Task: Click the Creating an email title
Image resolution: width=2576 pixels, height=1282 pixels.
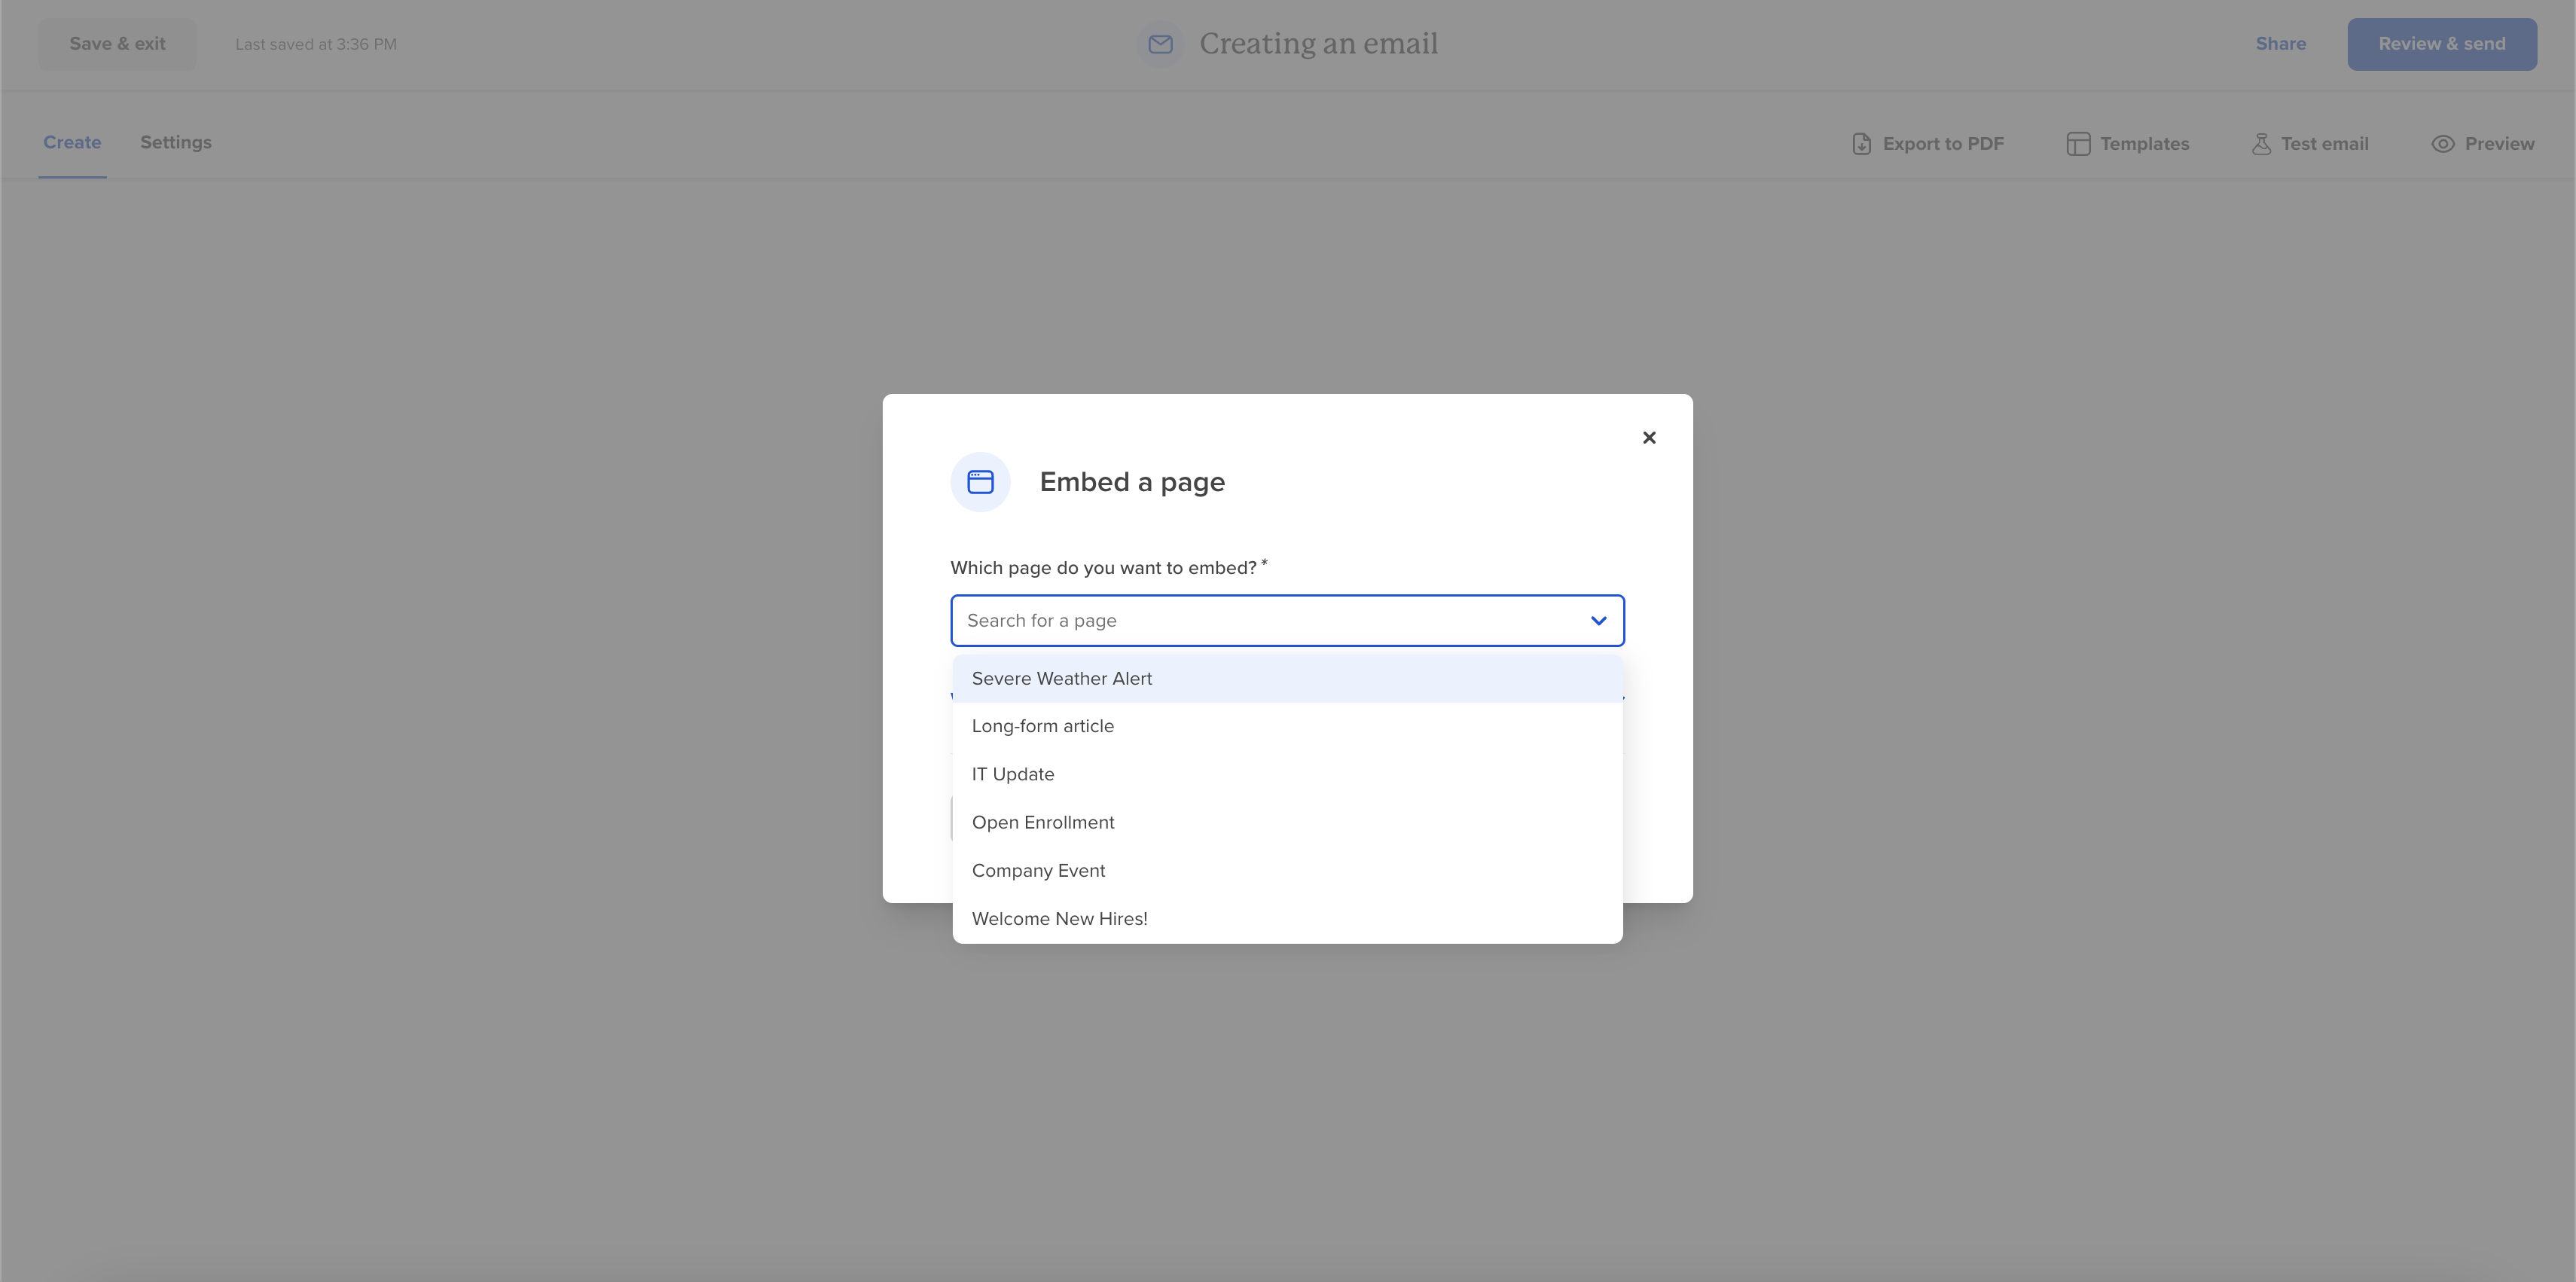Action: [x=1318, y=44]
